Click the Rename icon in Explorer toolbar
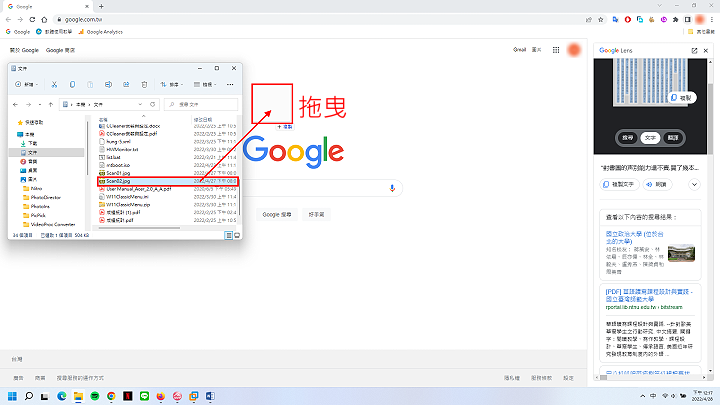 click(108, 84)
